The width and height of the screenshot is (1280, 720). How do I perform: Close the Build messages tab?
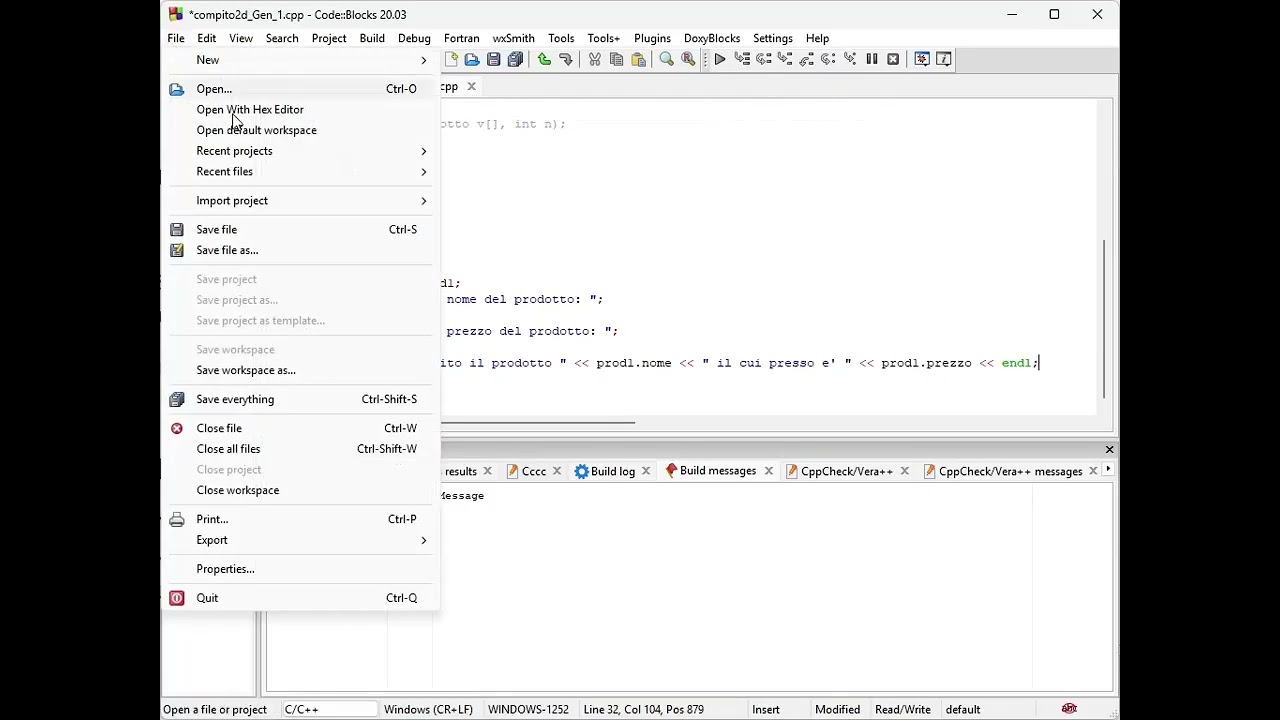(x=768, y=471)
